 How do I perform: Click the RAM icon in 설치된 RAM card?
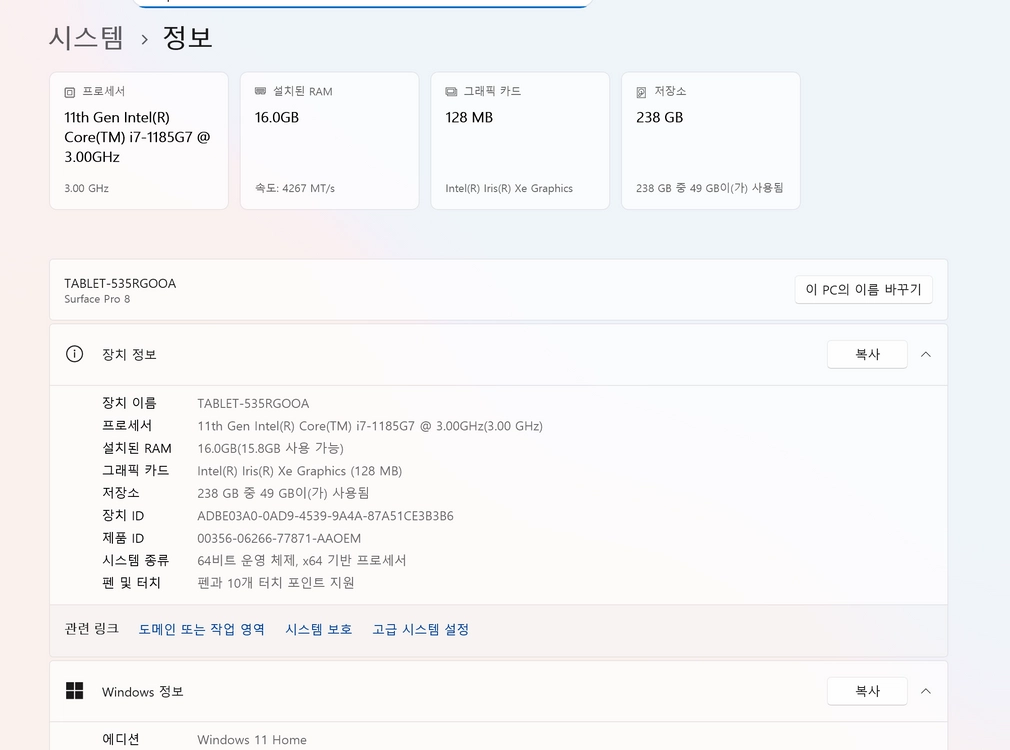(260, 91)
